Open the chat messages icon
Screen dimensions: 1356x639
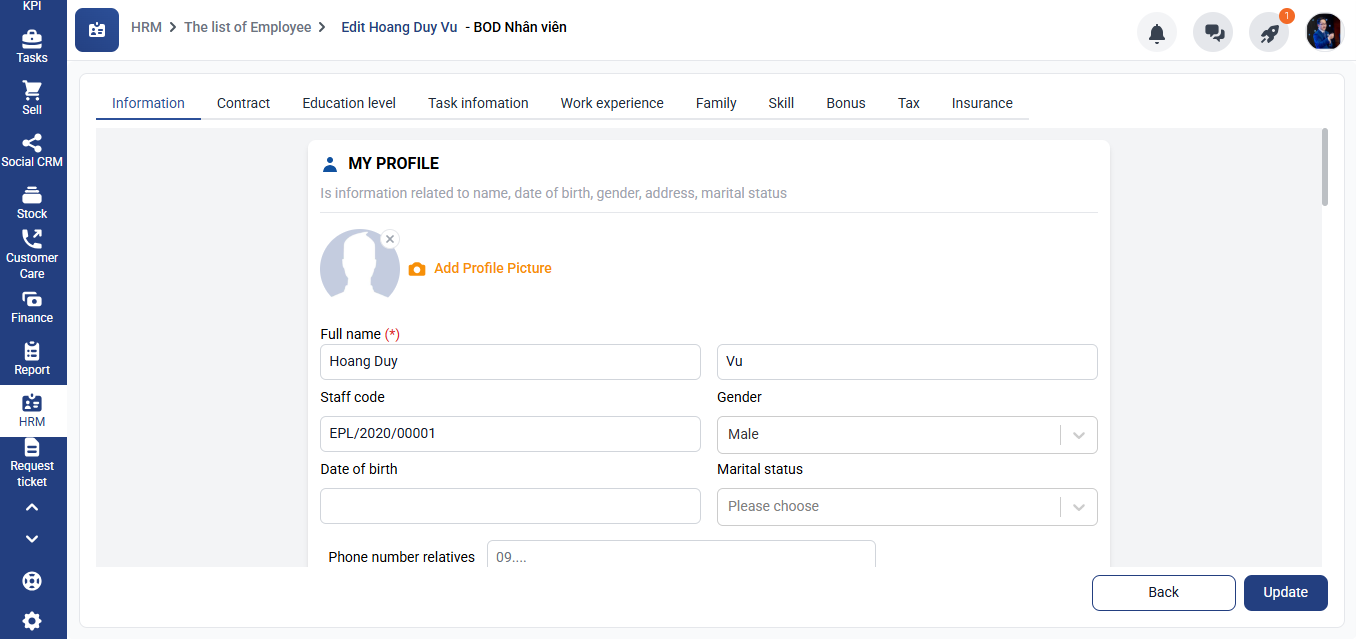[x=1214, y=33]
